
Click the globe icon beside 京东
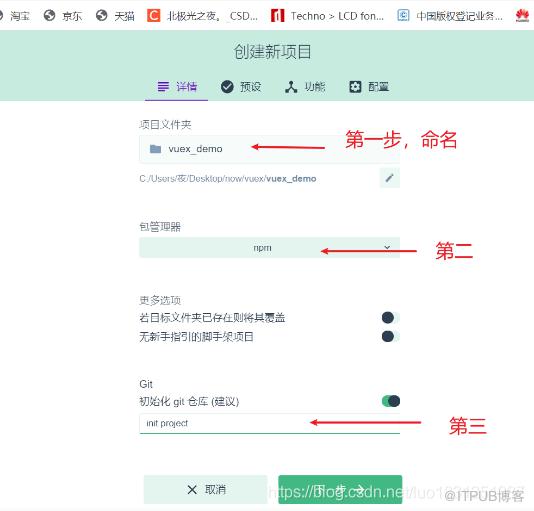(50, 15)
